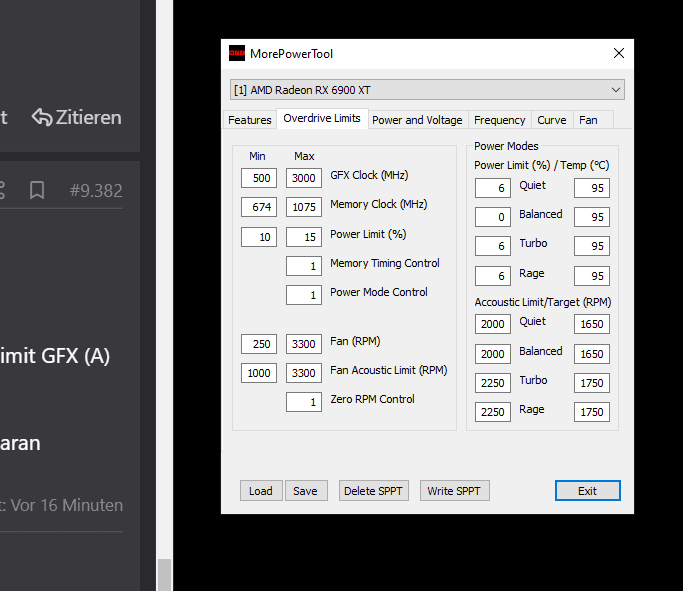Screen dimensions: 683x591
Task: Go to the Frequency tab
Action: (x=500, y=120)
